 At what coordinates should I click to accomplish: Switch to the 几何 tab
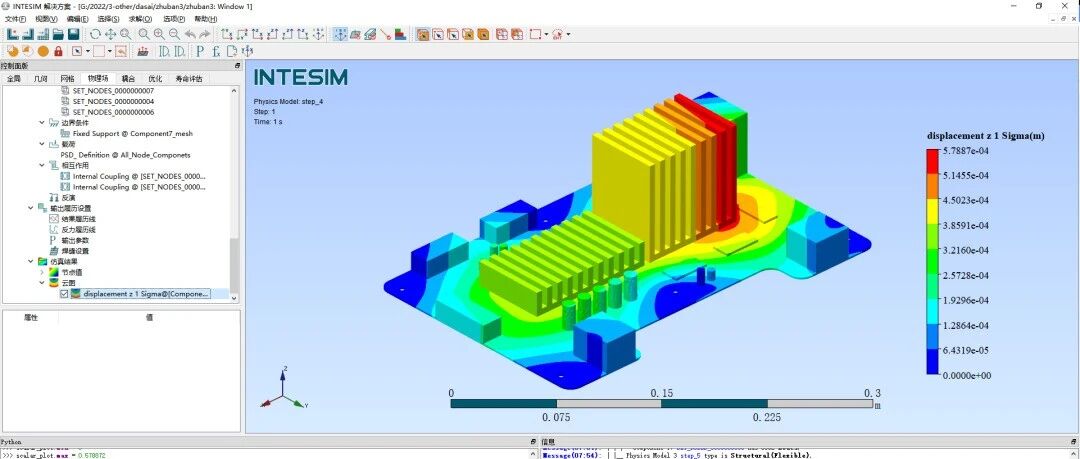point(41,79)
